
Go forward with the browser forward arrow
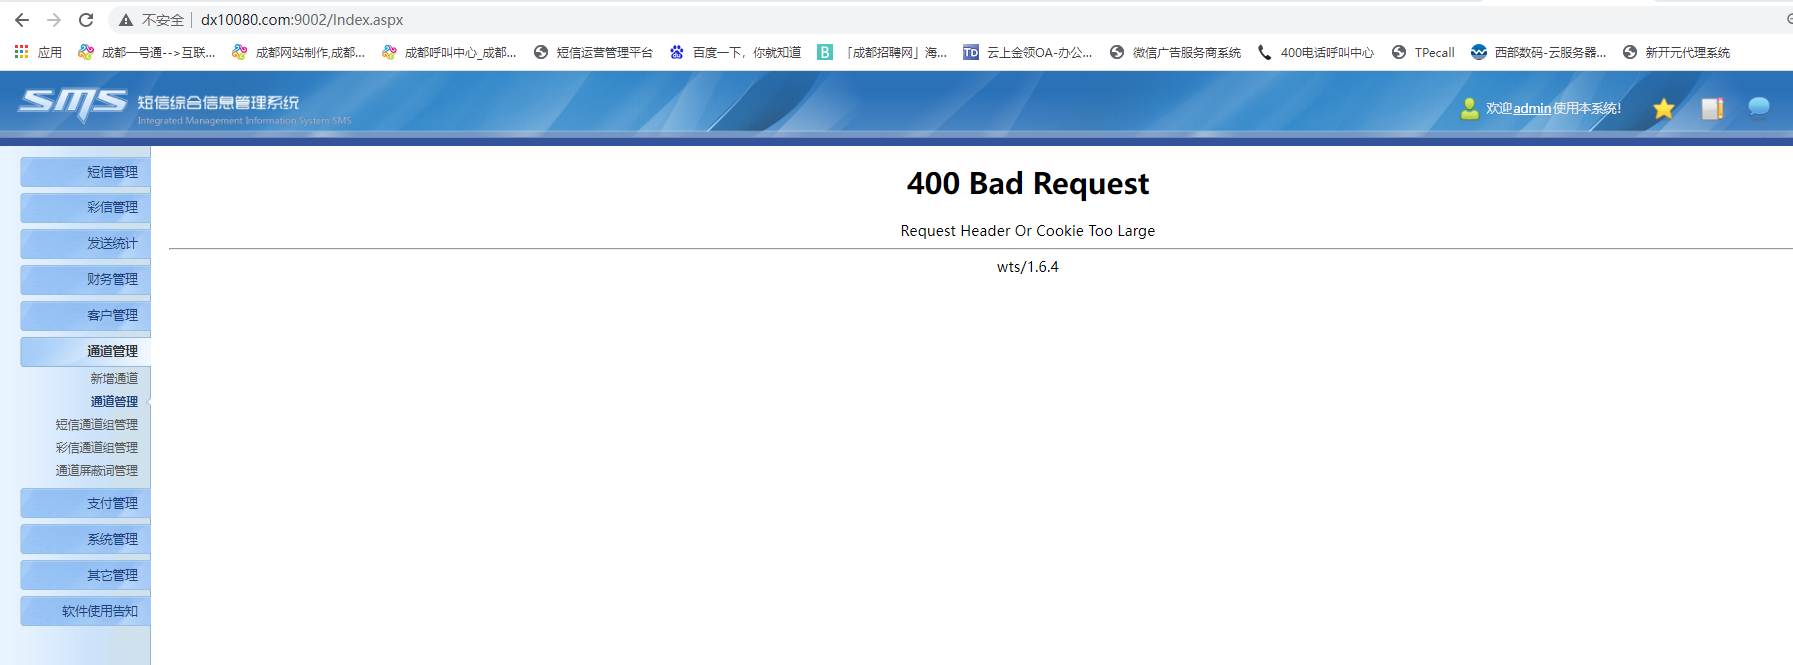tap(54, 20)
